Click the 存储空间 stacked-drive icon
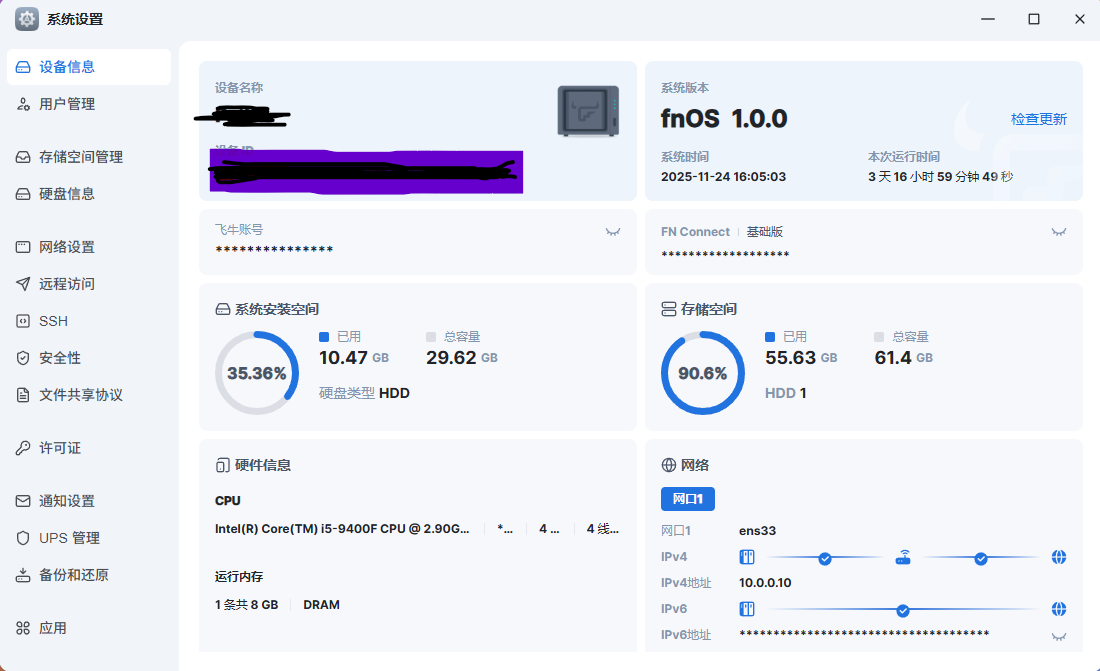The width and height of the screenshot is (1100, 671). 669,310
